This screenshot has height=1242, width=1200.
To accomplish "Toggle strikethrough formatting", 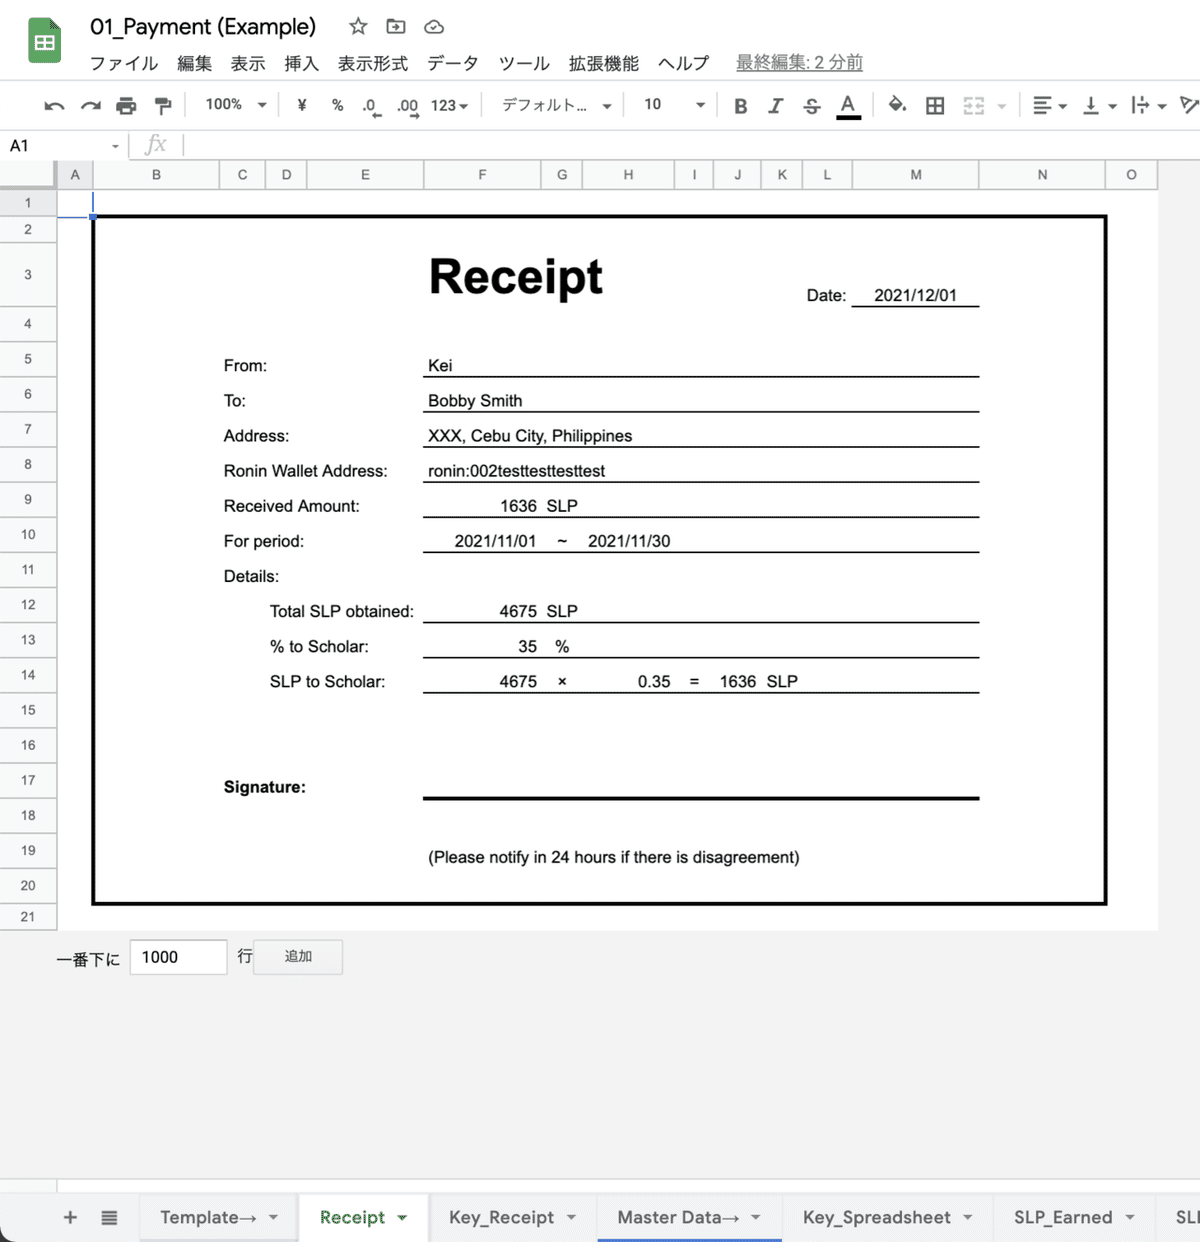I will pyautogui.click(x=811, y=105).
